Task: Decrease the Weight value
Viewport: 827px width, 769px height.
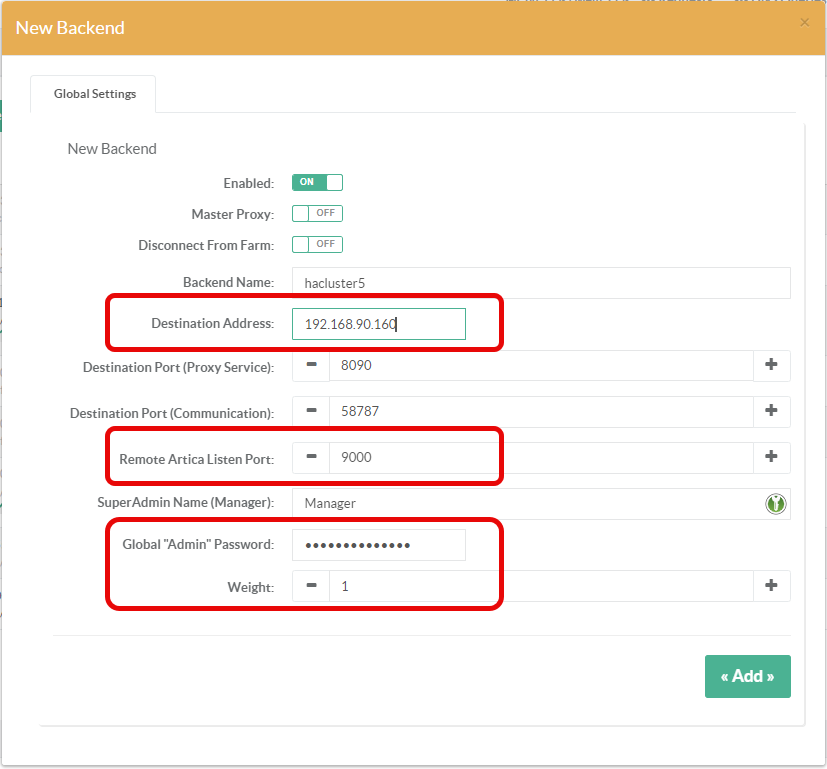Action: [311, 586]
